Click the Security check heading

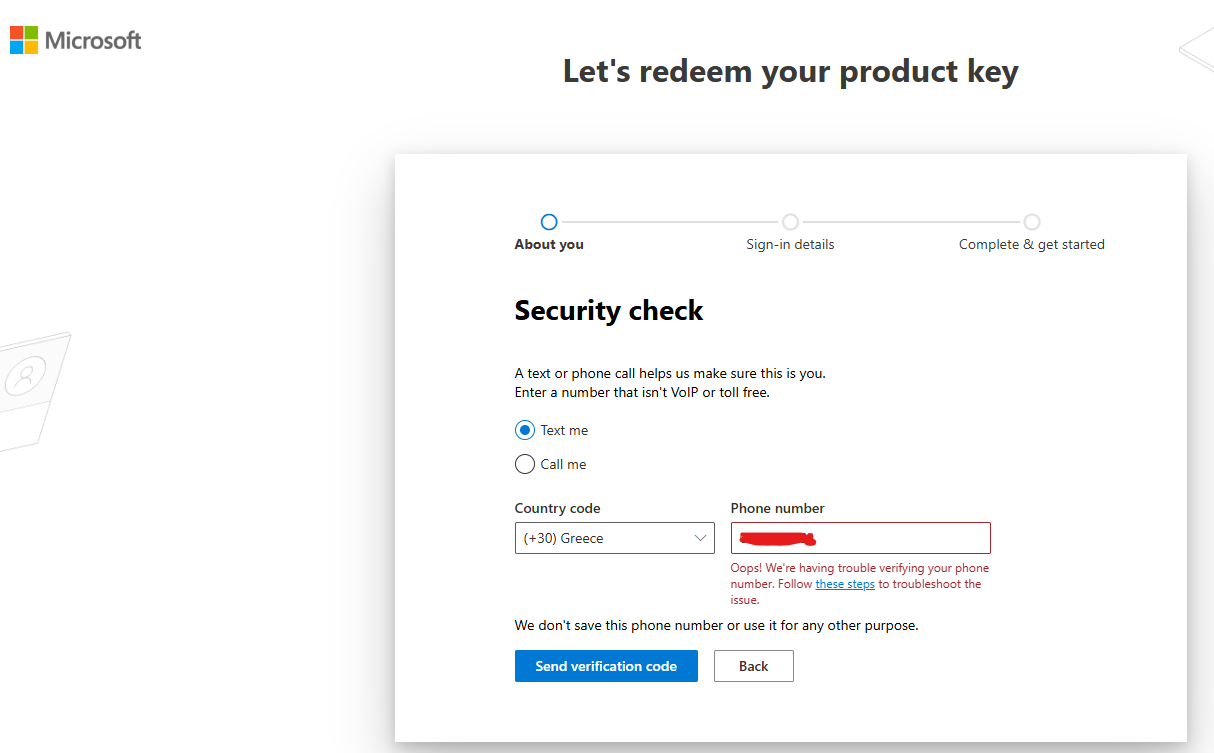[x=609, y=310]
